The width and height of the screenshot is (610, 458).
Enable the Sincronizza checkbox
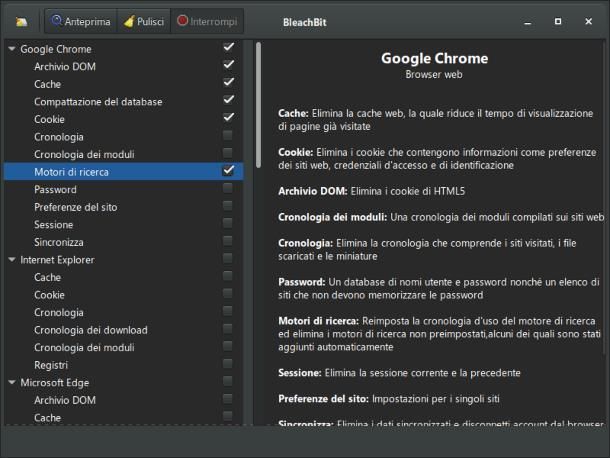[228, 240]
